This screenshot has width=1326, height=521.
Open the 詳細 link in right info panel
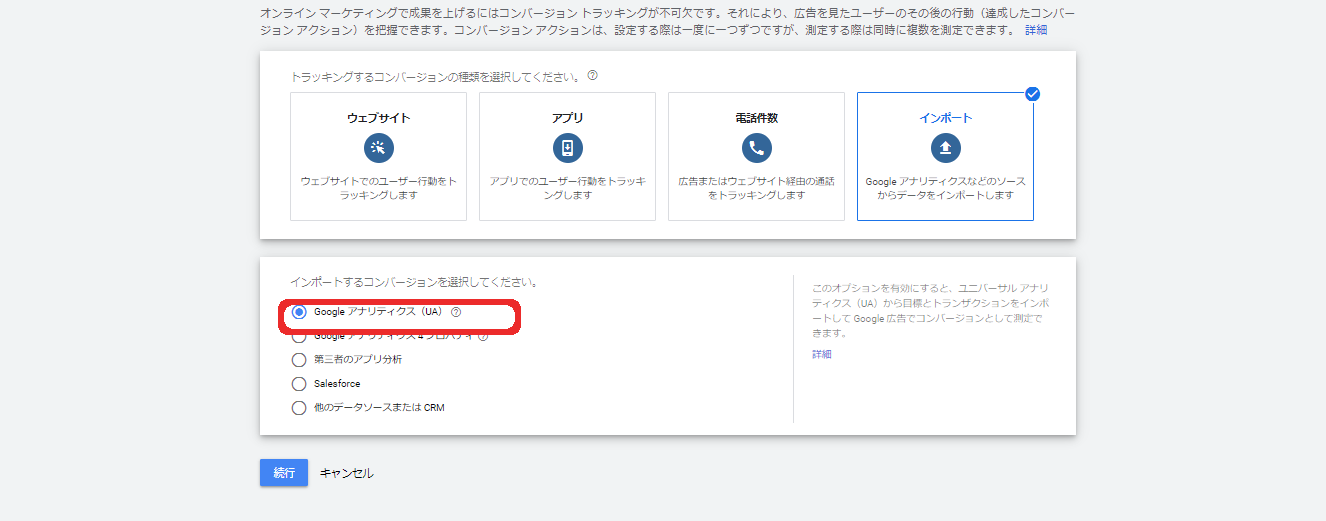(x=821, y=354)
